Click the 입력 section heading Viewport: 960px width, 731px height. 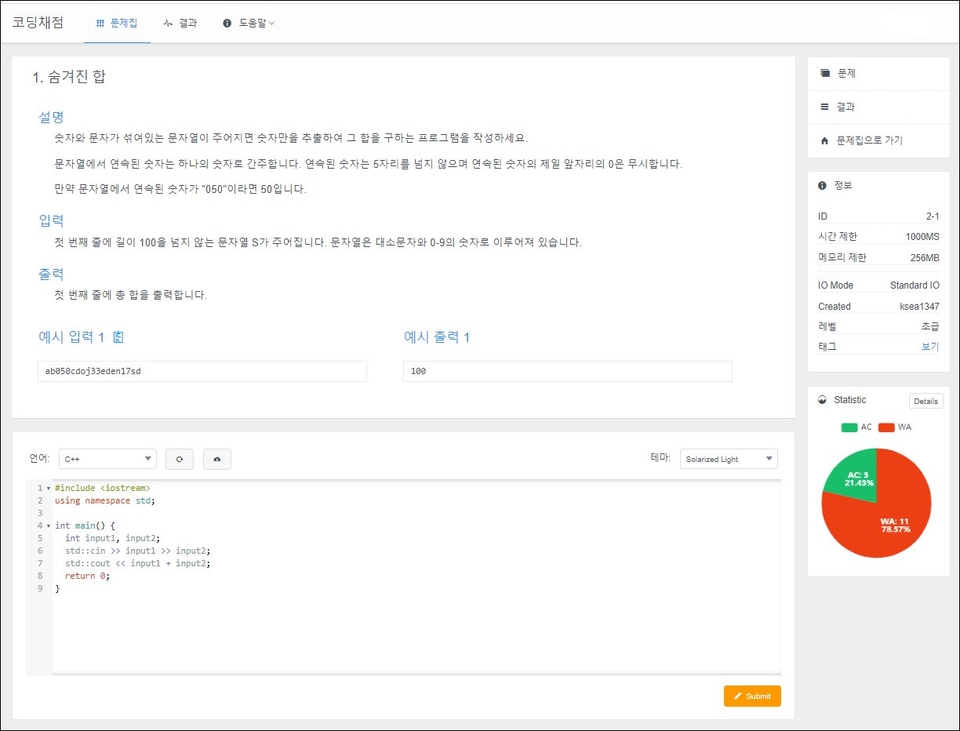coord(51,220)
